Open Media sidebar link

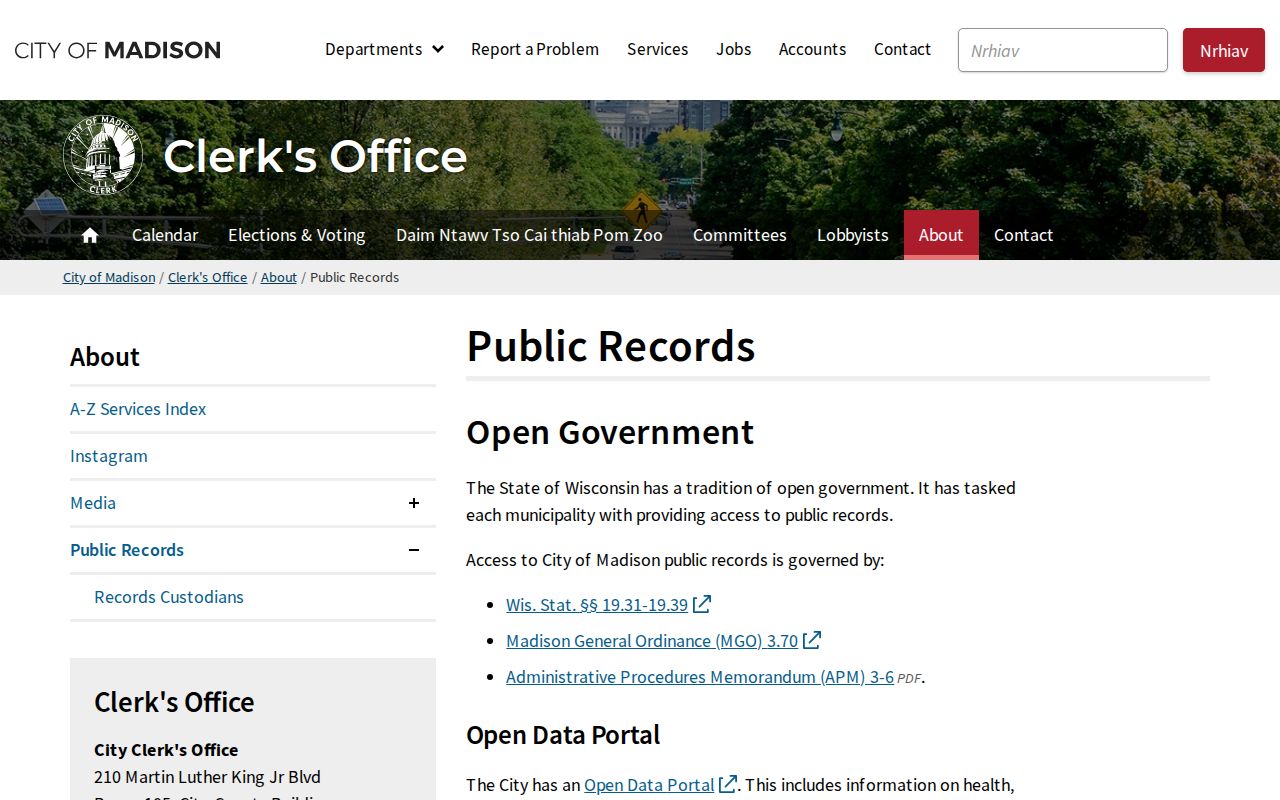pyautogui.click(x=93, y=503)
